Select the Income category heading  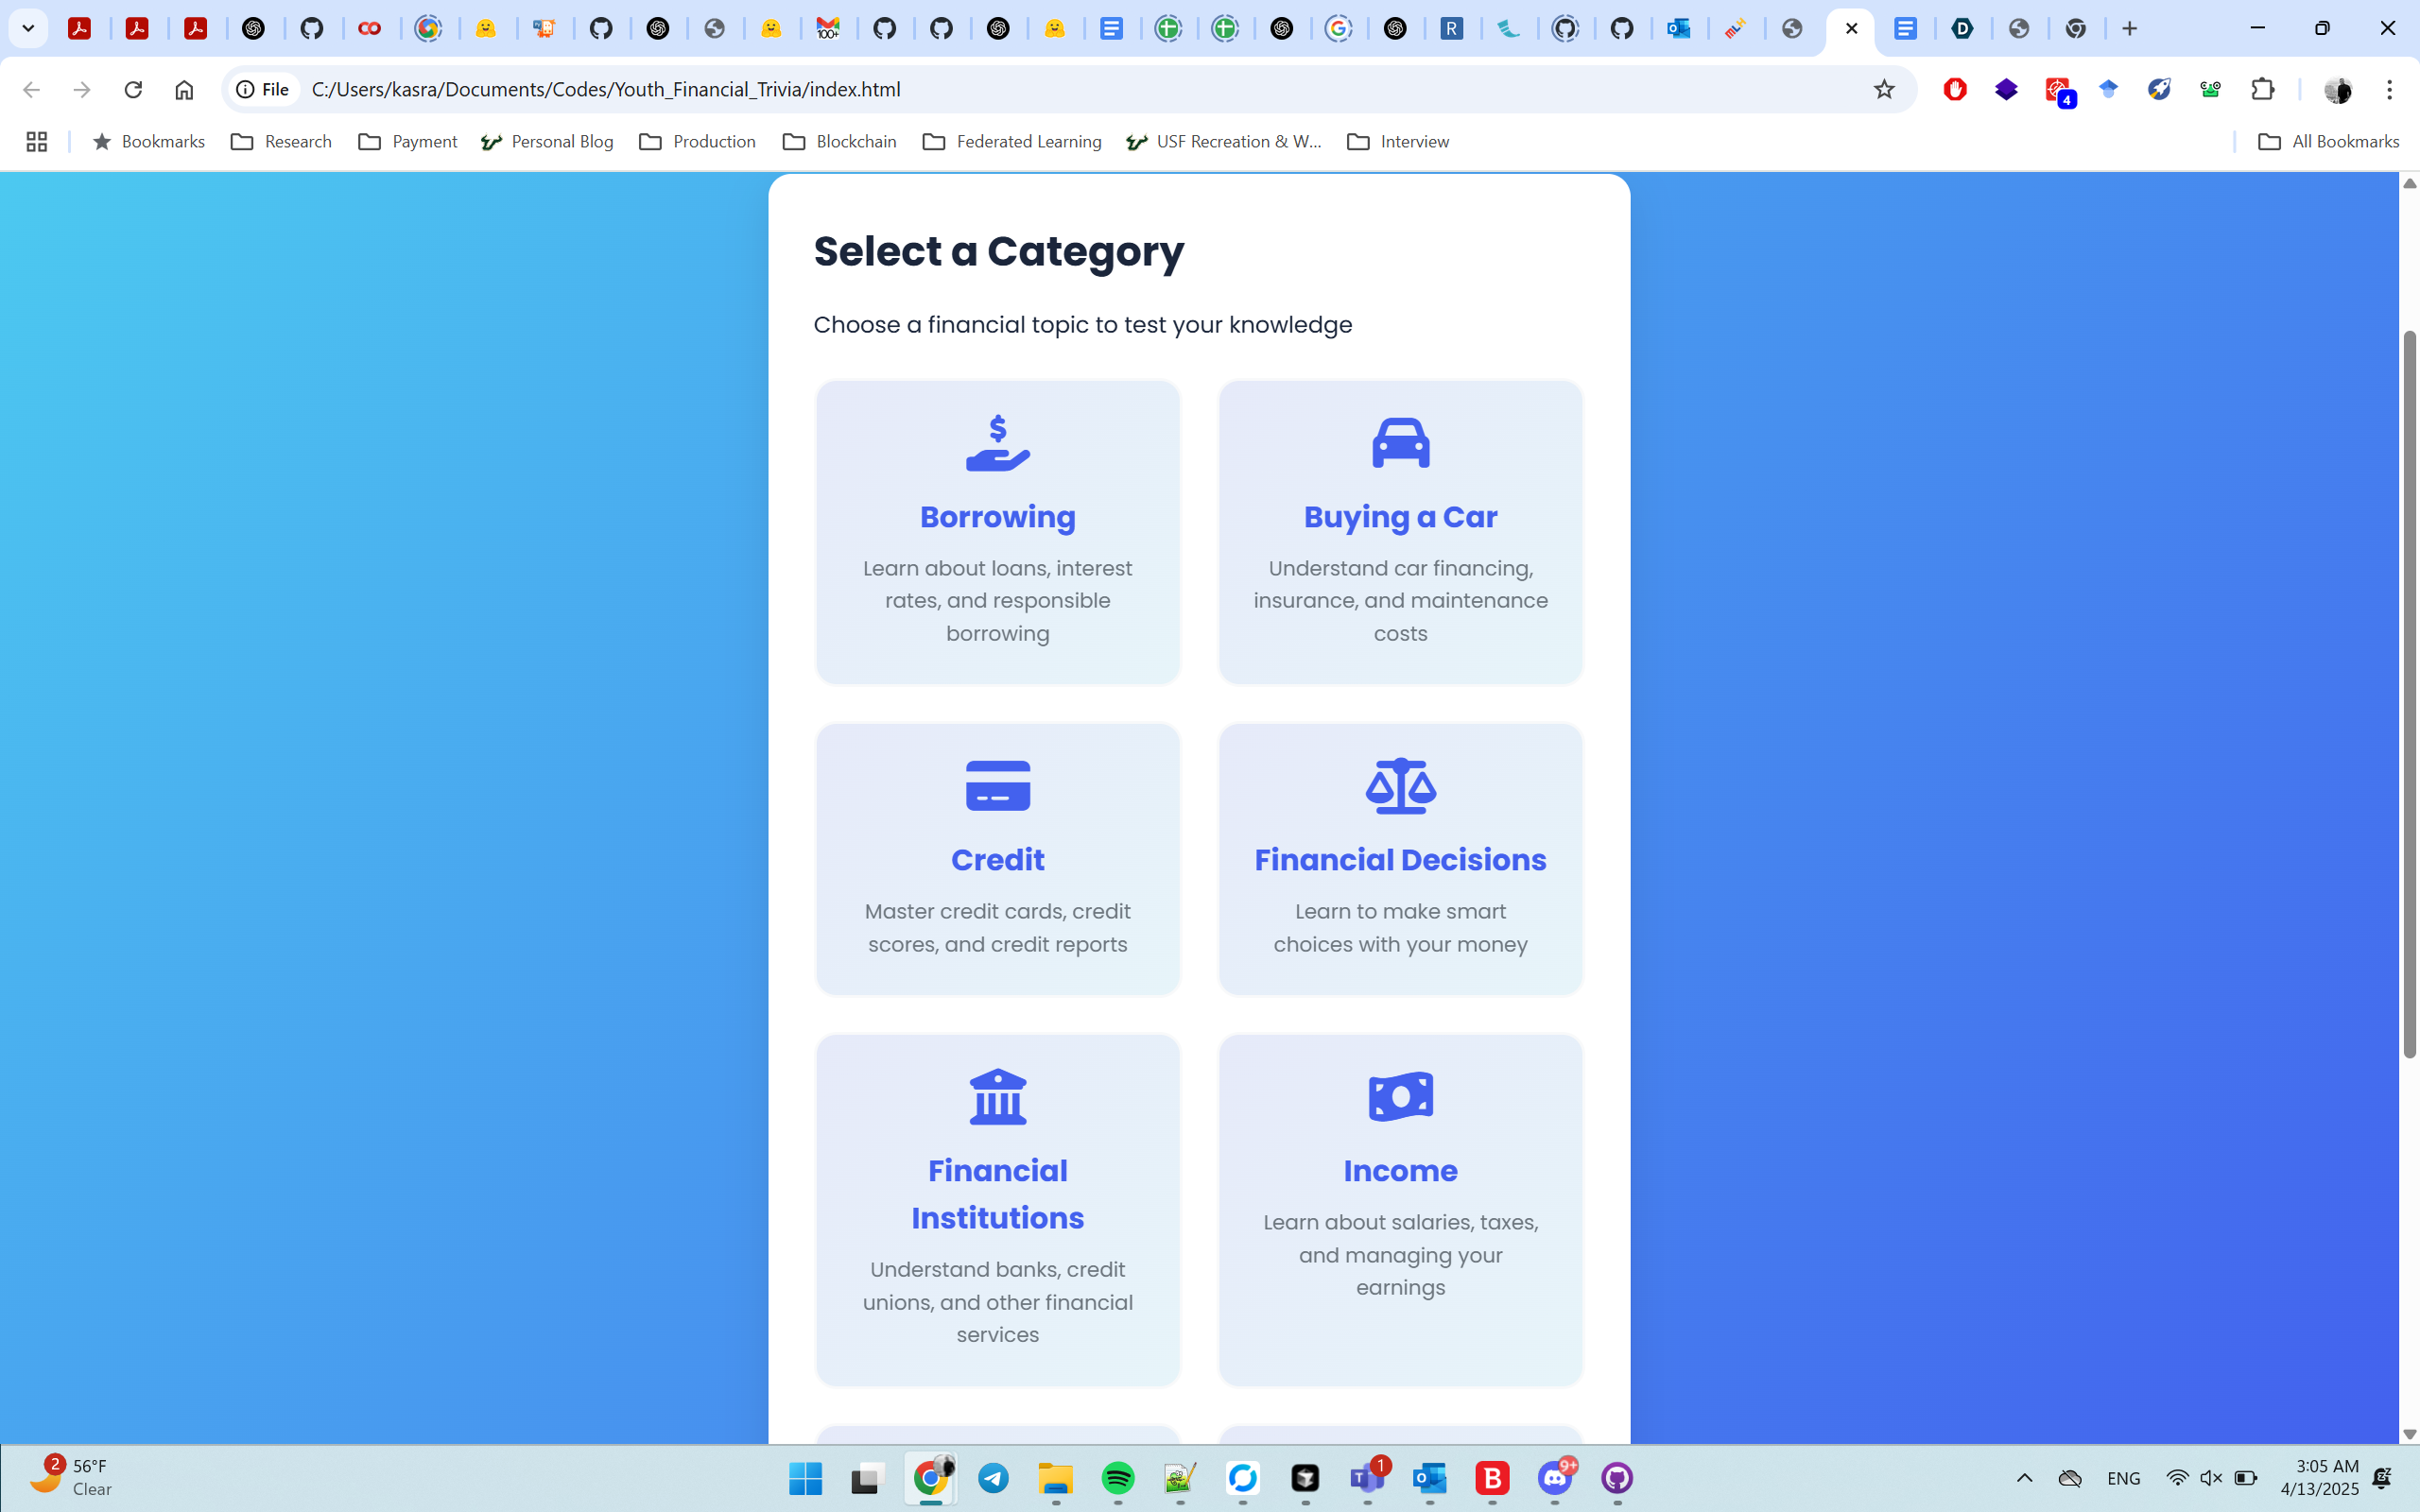(1400, 1171)
